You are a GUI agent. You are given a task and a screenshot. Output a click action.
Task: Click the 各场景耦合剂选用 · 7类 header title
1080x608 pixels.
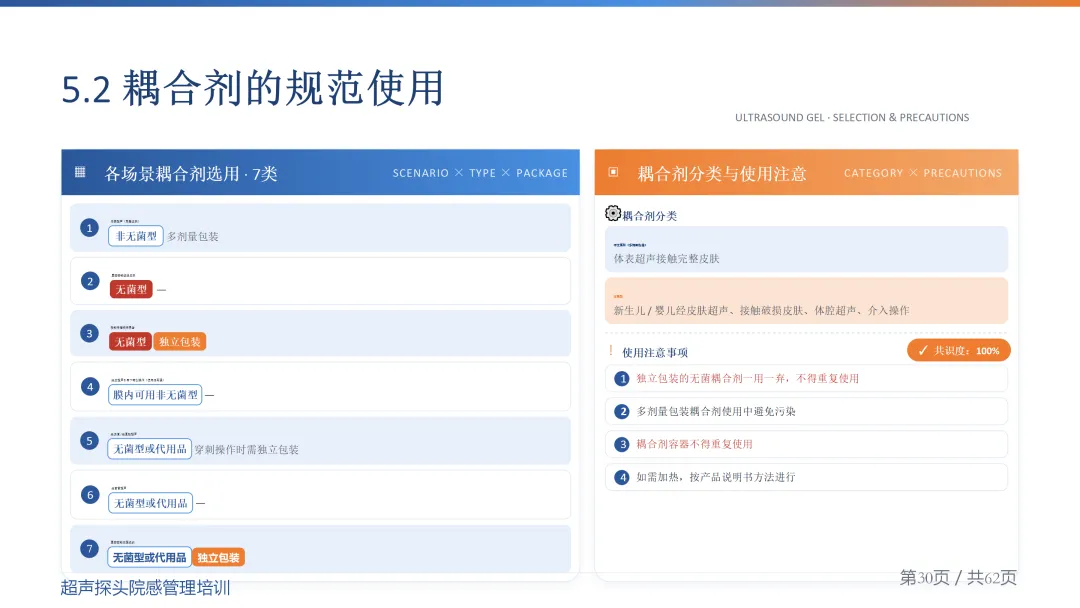(x=191, y=174)
